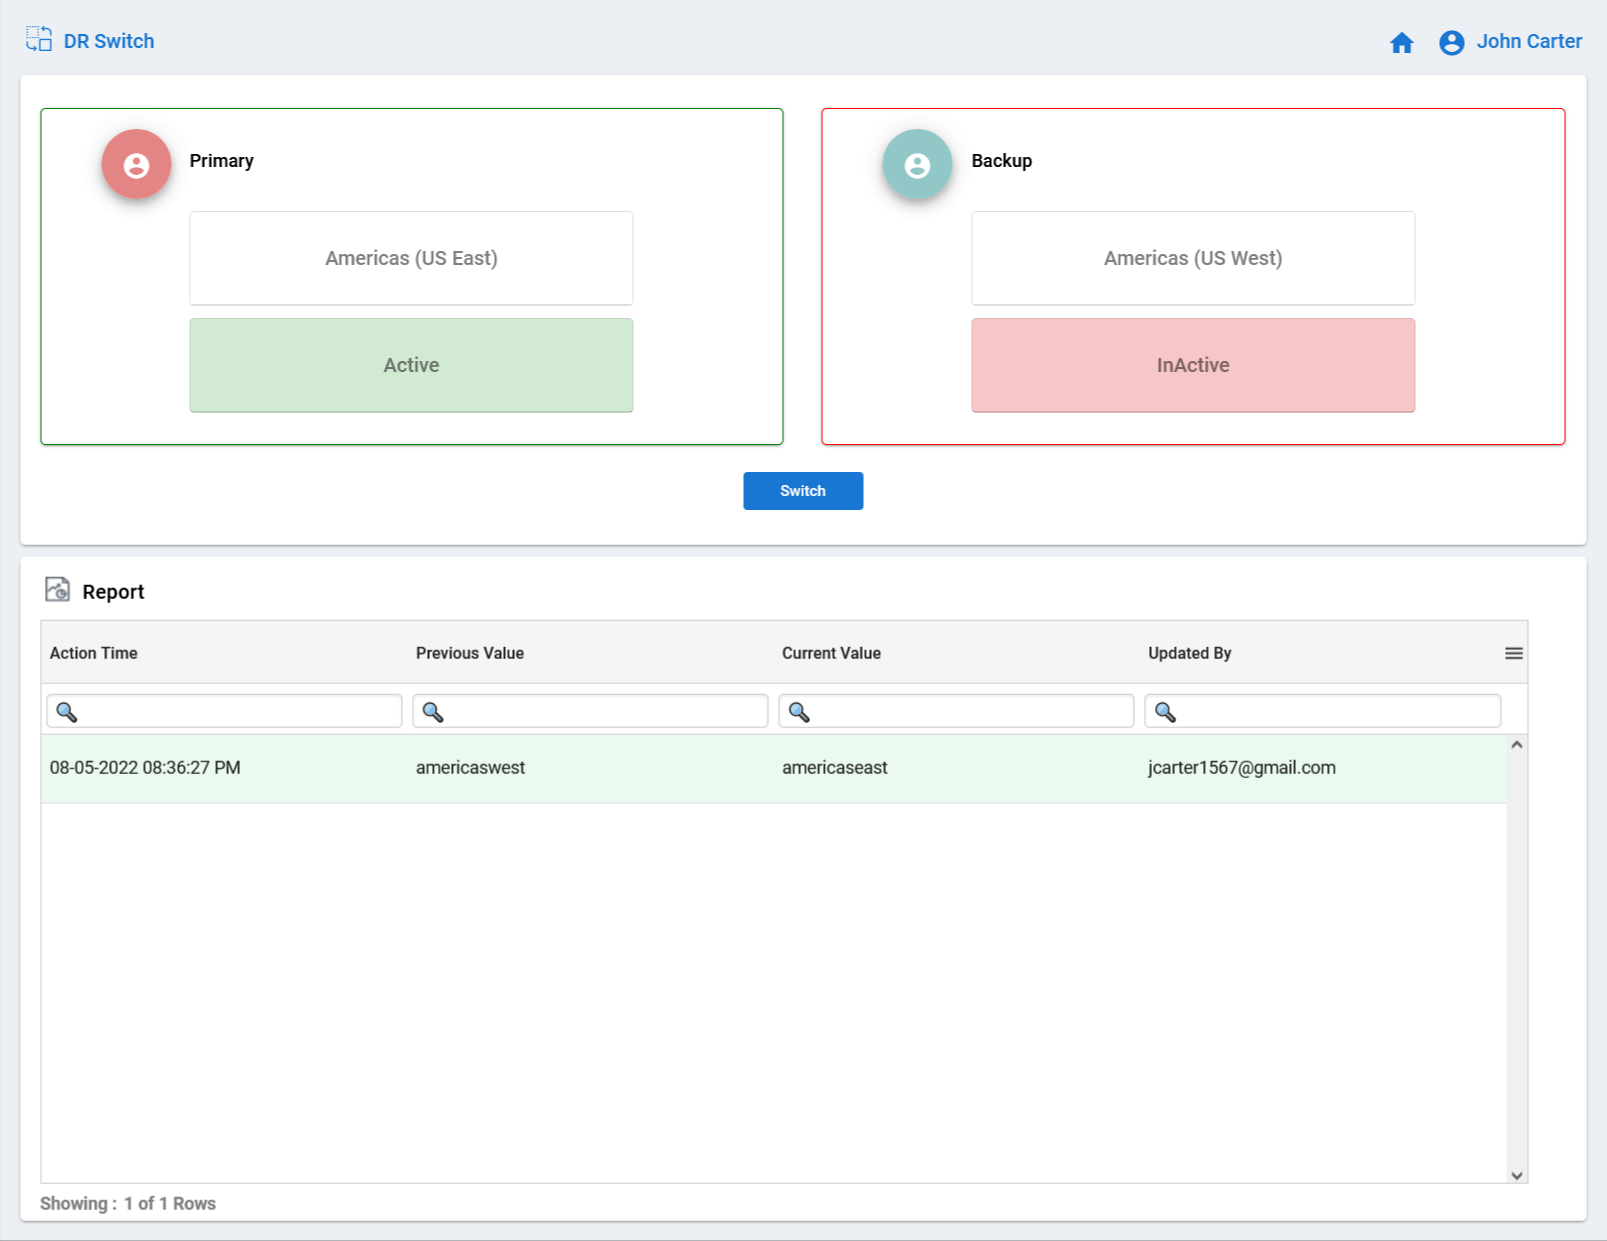Click the blue Switch button
The height and width of the screenshot is (1241, 1607).
click(x=803, y=491)
